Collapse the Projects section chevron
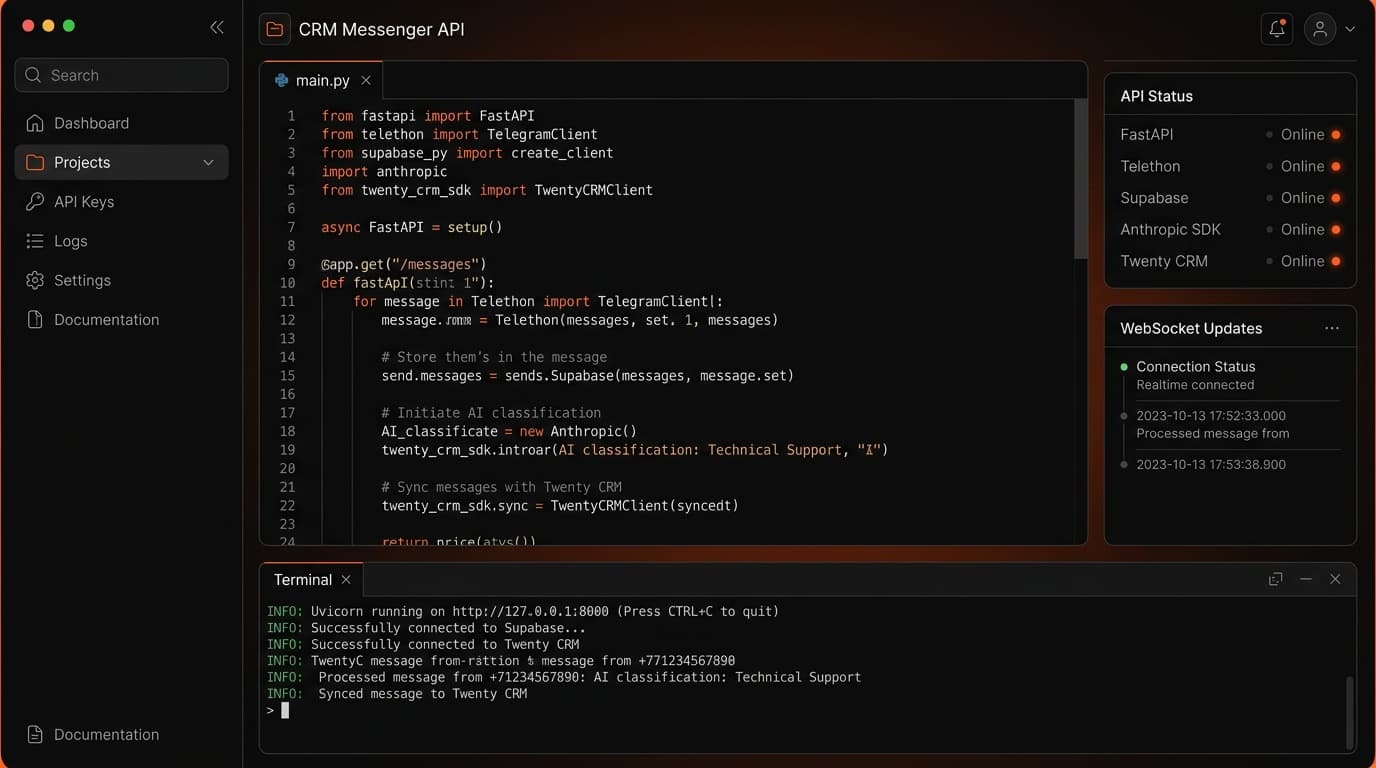Image resolution: width=1376 pixels, height=768 pixels. pyautogui.click(x=208, y=162)
